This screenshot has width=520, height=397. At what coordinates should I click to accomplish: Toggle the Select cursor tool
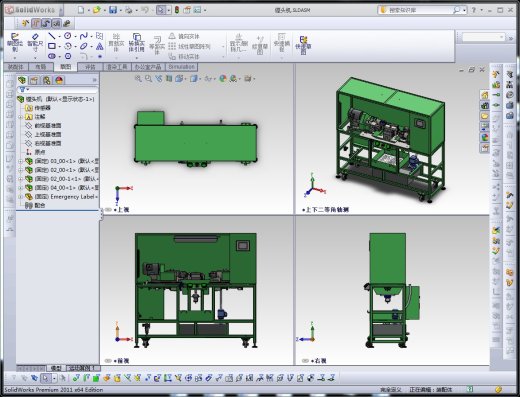pyautogui.click(x=161, y=10)
